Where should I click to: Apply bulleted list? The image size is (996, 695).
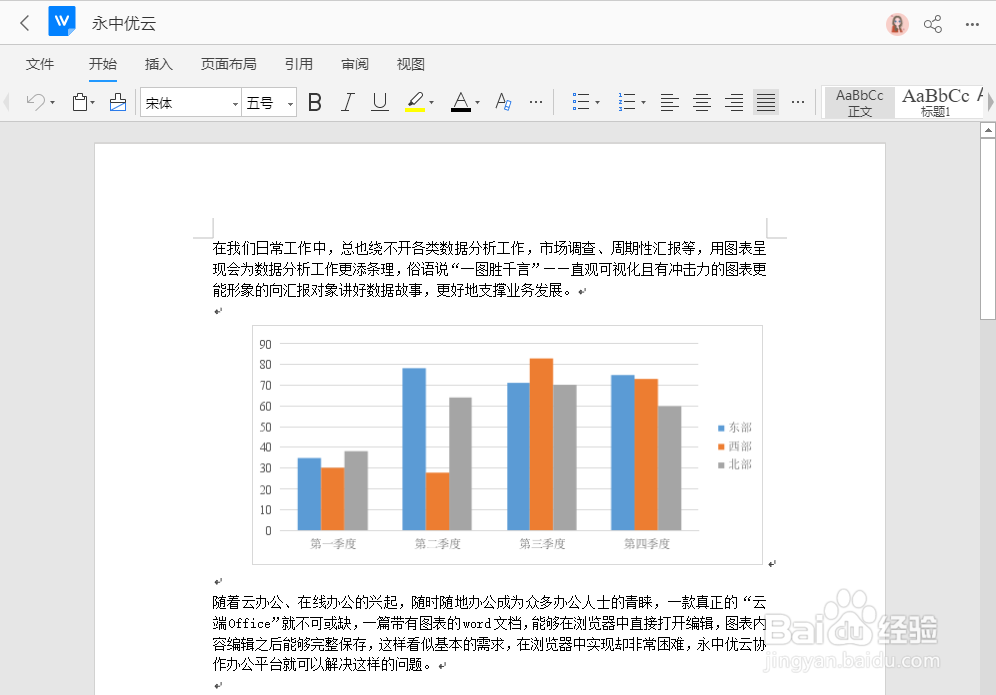(x=581, y=102)
